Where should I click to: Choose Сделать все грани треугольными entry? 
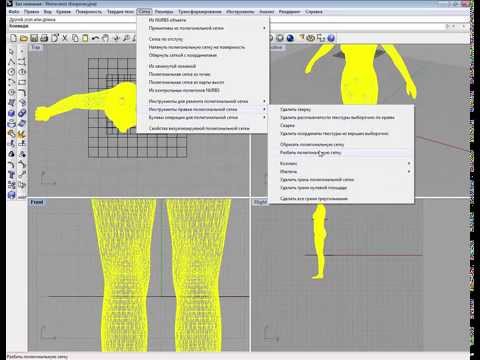(x=314, y=199)
